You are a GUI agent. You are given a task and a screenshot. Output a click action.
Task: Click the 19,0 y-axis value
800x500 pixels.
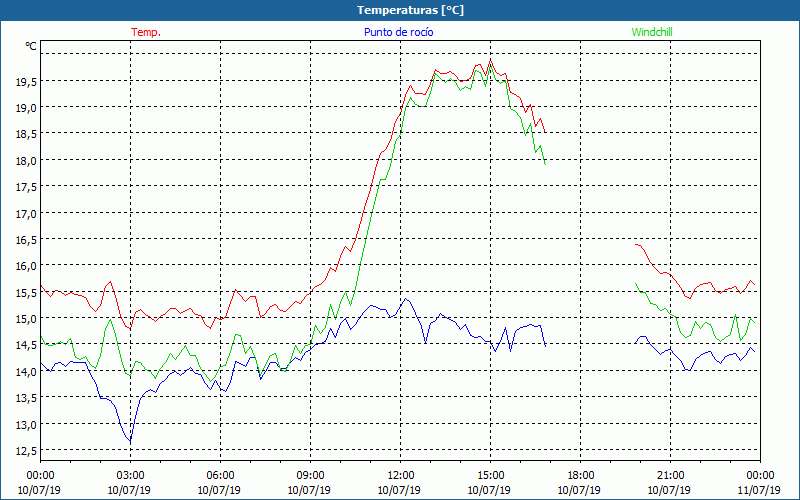click(x=26, y=108)
